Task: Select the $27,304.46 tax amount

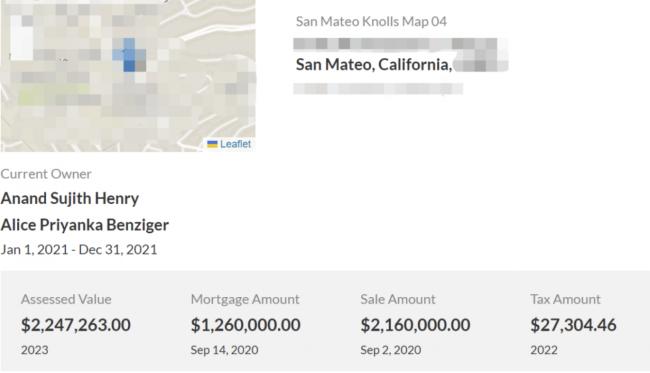Action: pyautogui.click(x=573, y=325)
